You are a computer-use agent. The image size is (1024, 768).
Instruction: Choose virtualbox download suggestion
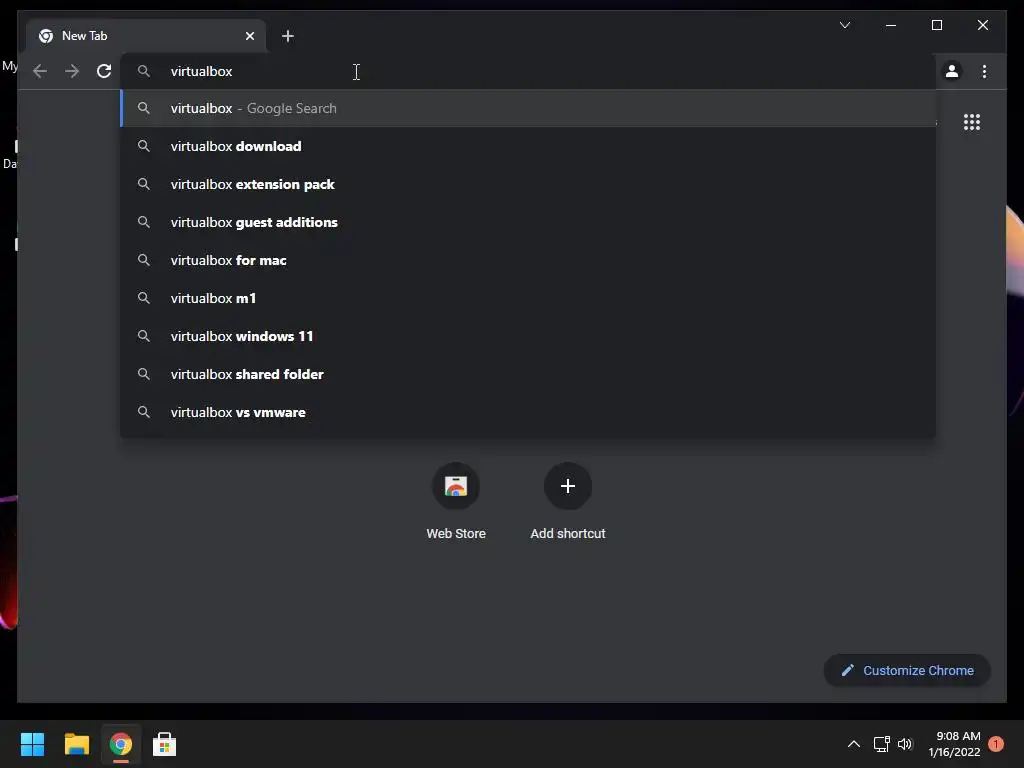pos(528,146)
